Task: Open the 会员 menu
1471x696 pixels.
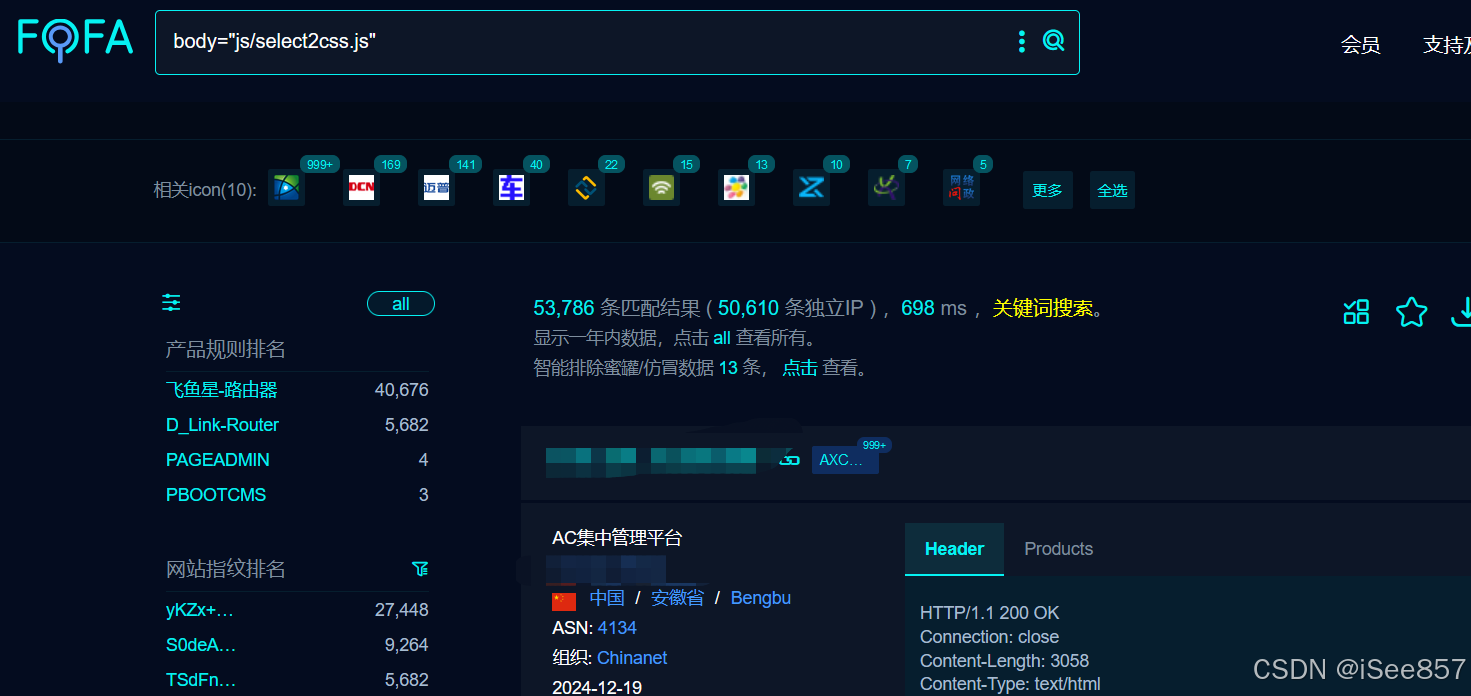Action: 1360,45
